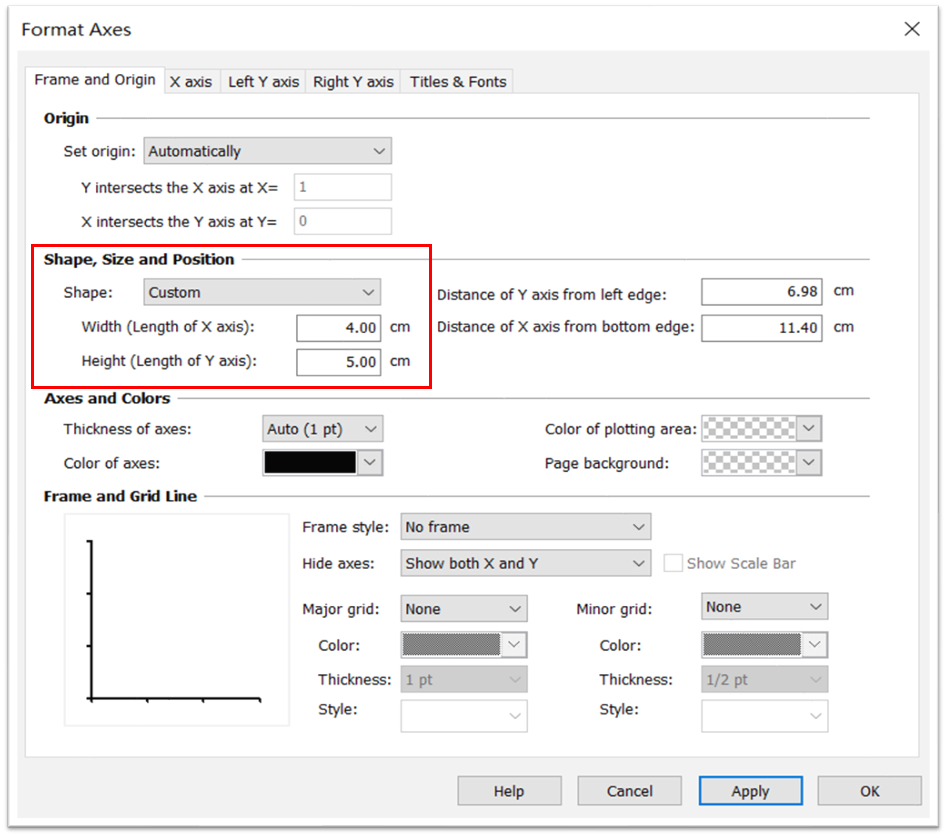Open the Frame style dropdown
The height and width of the screenshot is (837, 947).
(x=525, y=527)
